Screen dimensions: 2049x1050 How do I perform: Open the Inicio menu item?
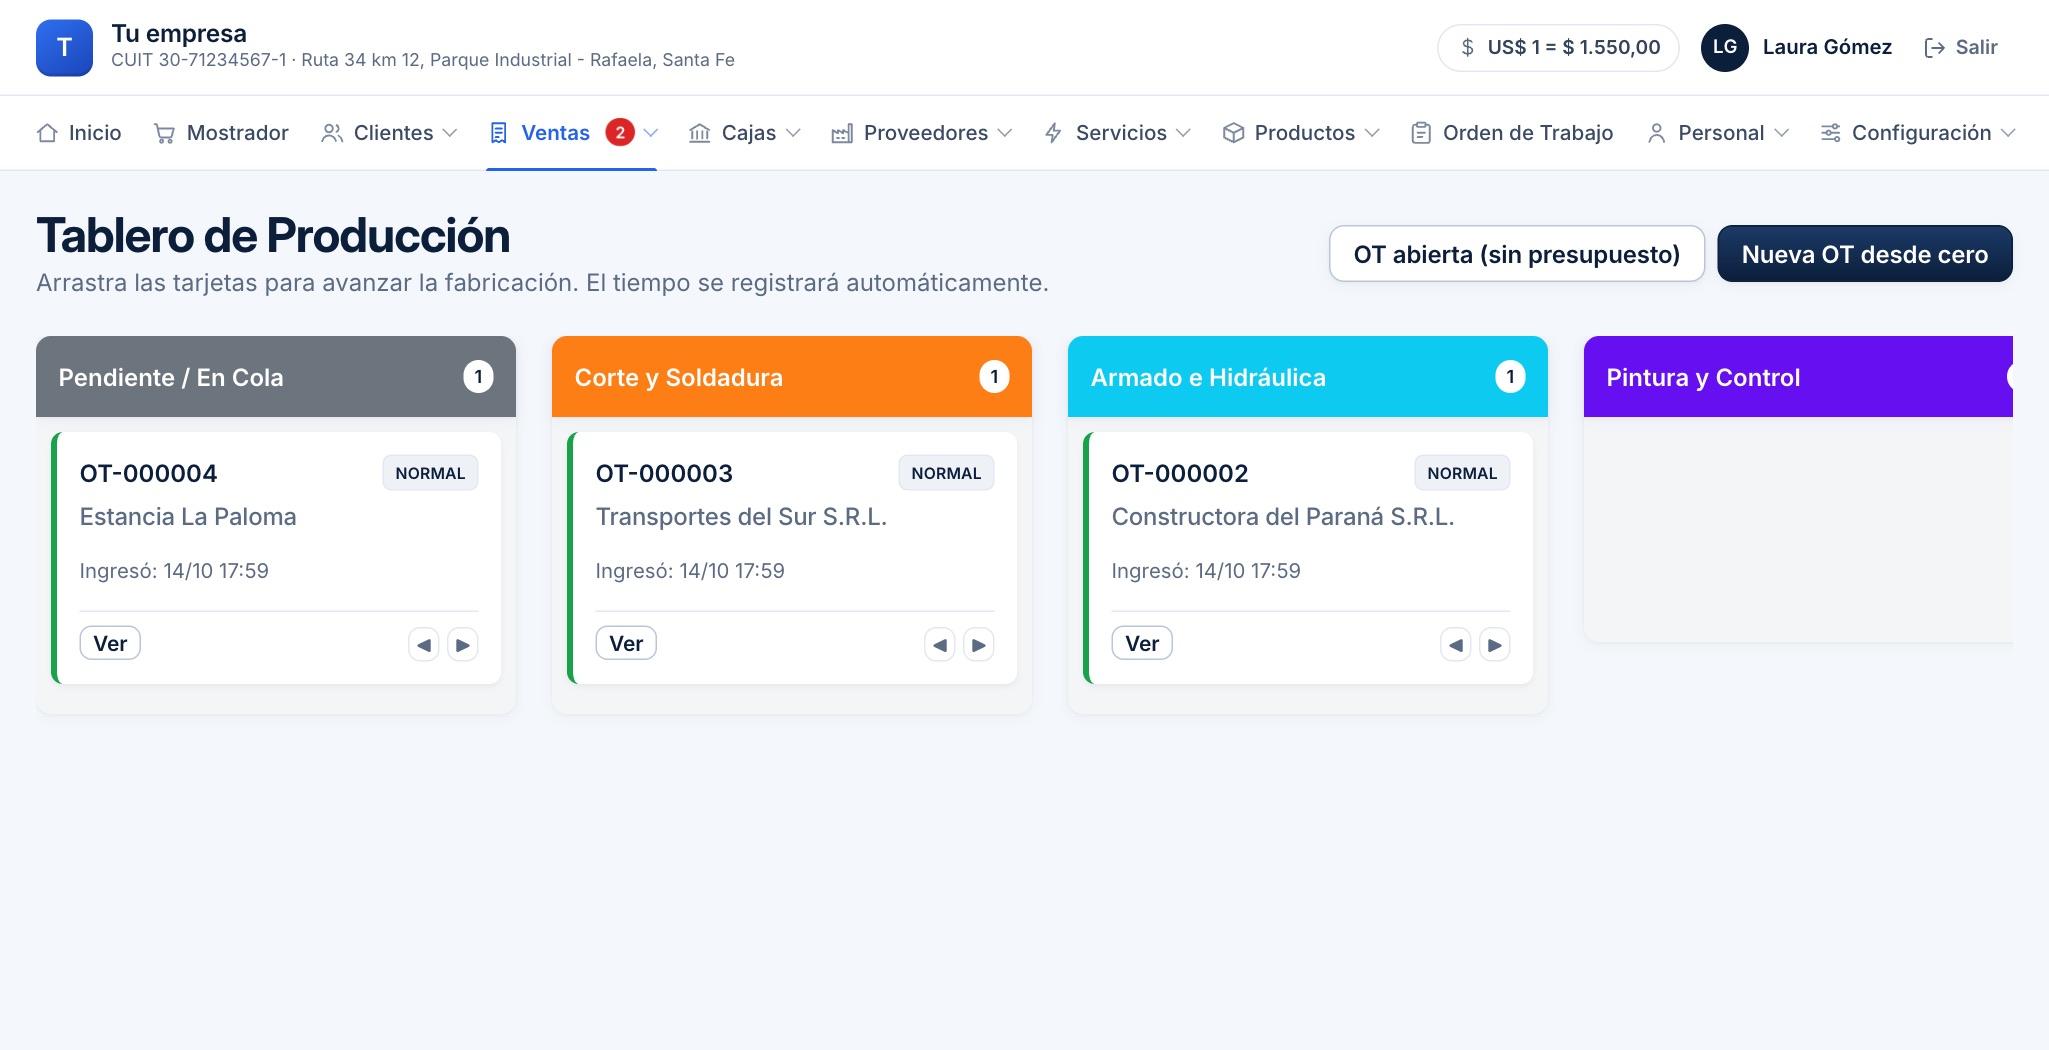coord(79,133)
